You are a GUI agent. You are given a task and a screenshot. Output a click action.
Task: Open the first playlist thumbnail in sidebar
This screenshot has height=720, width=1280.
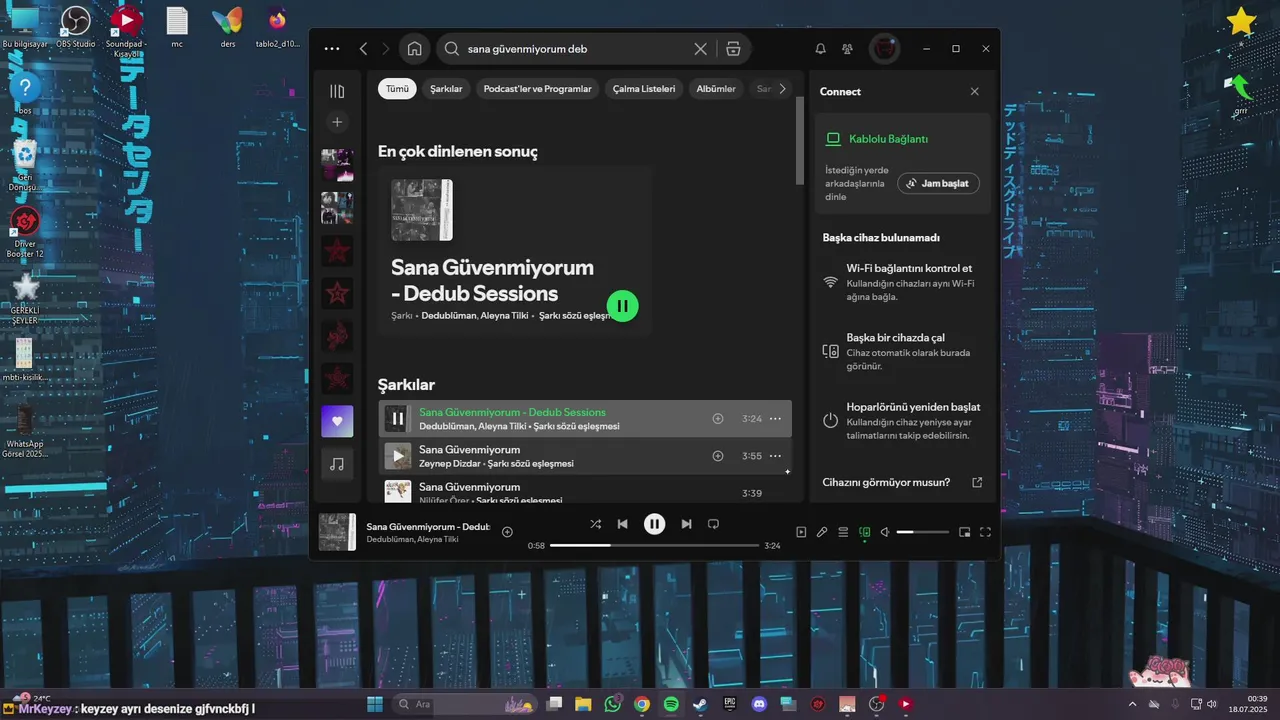pos(337,165)
